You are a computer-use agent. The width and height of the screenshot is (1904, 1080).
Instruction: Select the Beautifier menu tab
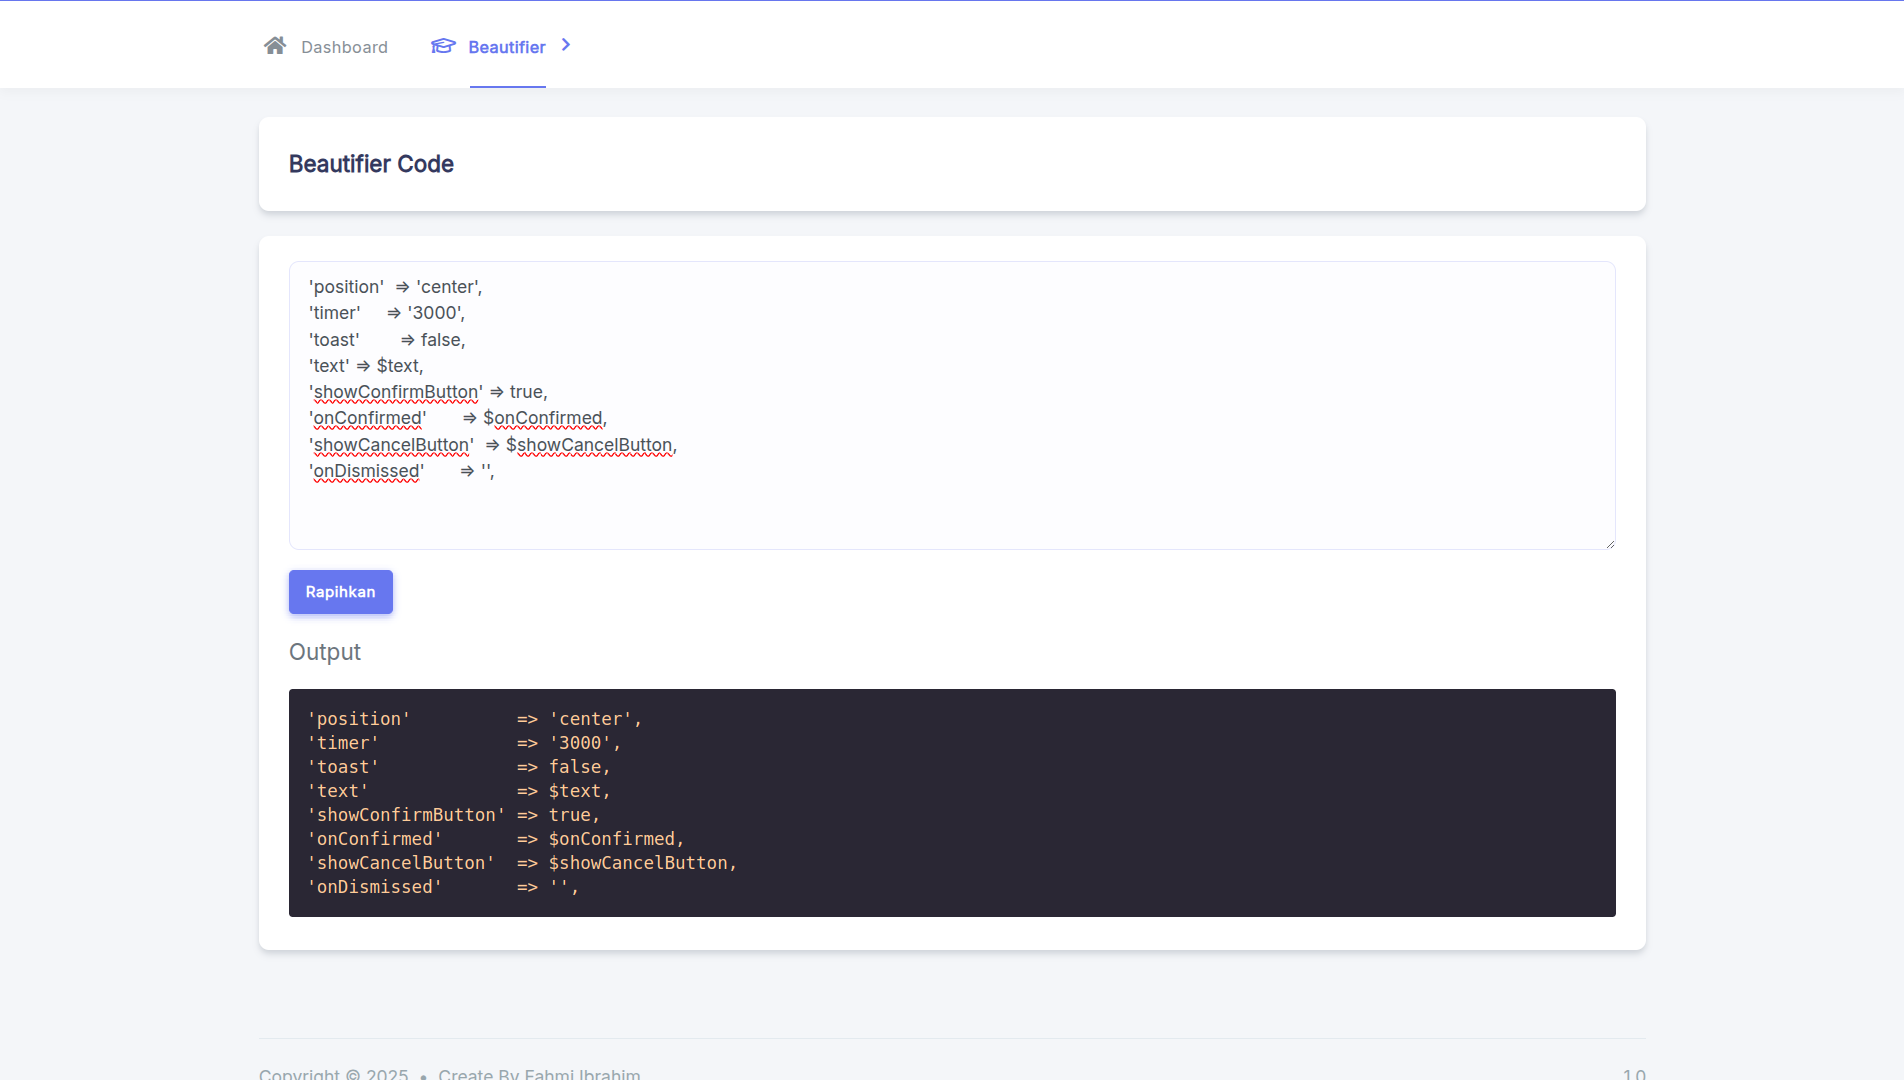pos(506,47)
